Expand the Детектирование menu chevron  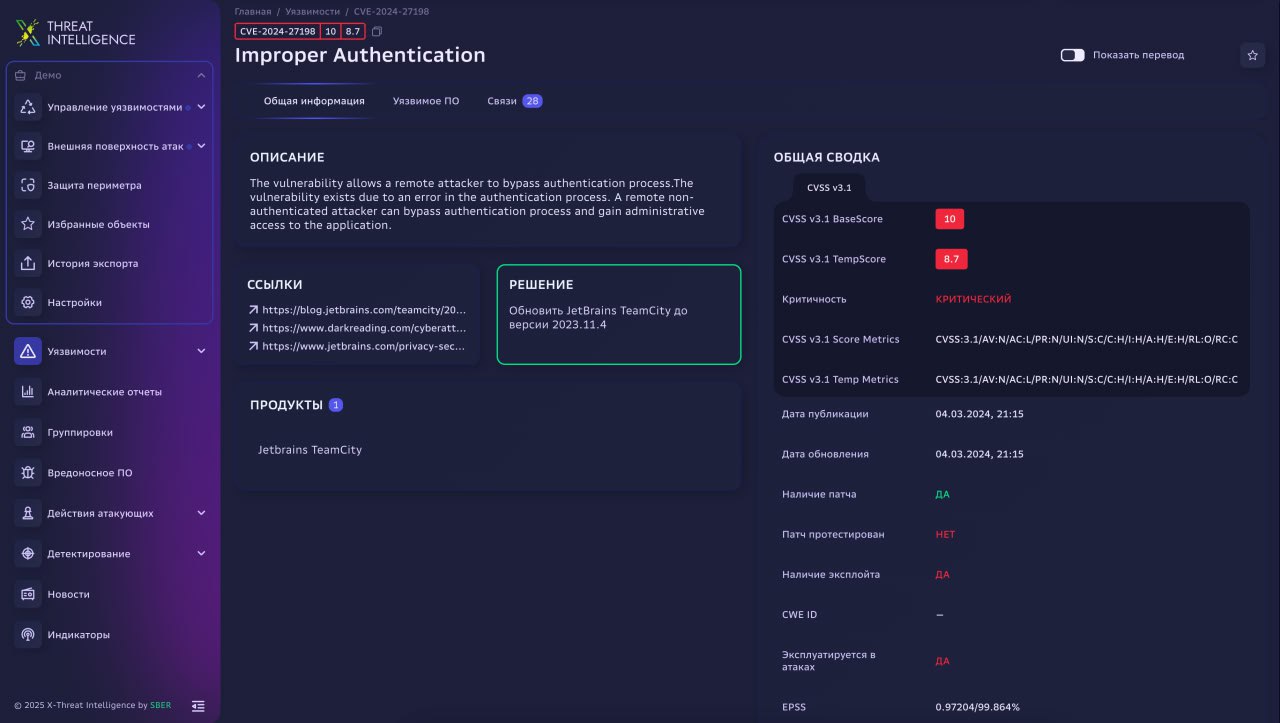[201, 554]
